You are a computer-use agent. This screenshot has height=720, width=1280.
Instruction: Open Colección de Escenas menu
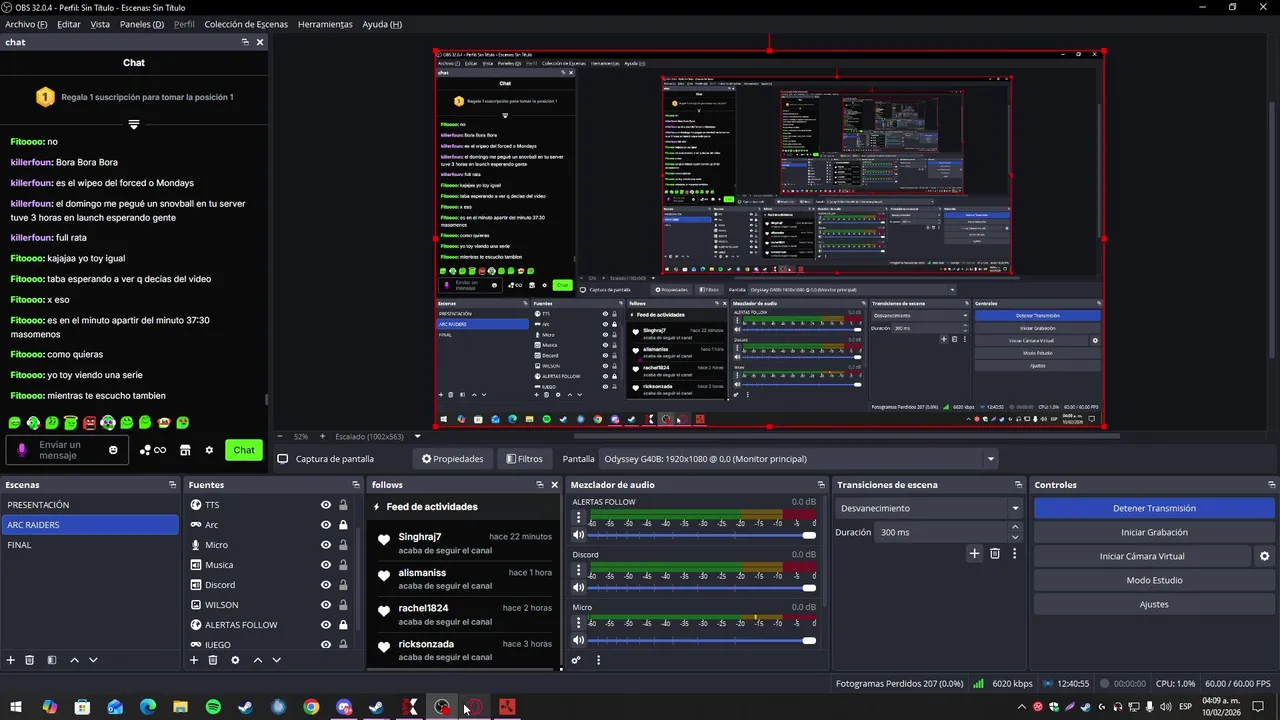pos(246,24)
